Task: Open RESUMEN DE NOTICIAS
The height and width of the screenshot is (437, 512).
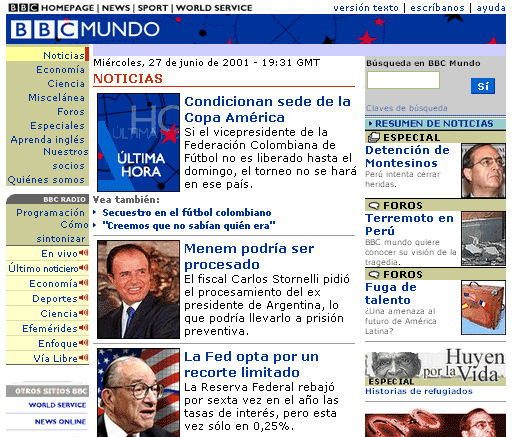Action: (434, 124)
